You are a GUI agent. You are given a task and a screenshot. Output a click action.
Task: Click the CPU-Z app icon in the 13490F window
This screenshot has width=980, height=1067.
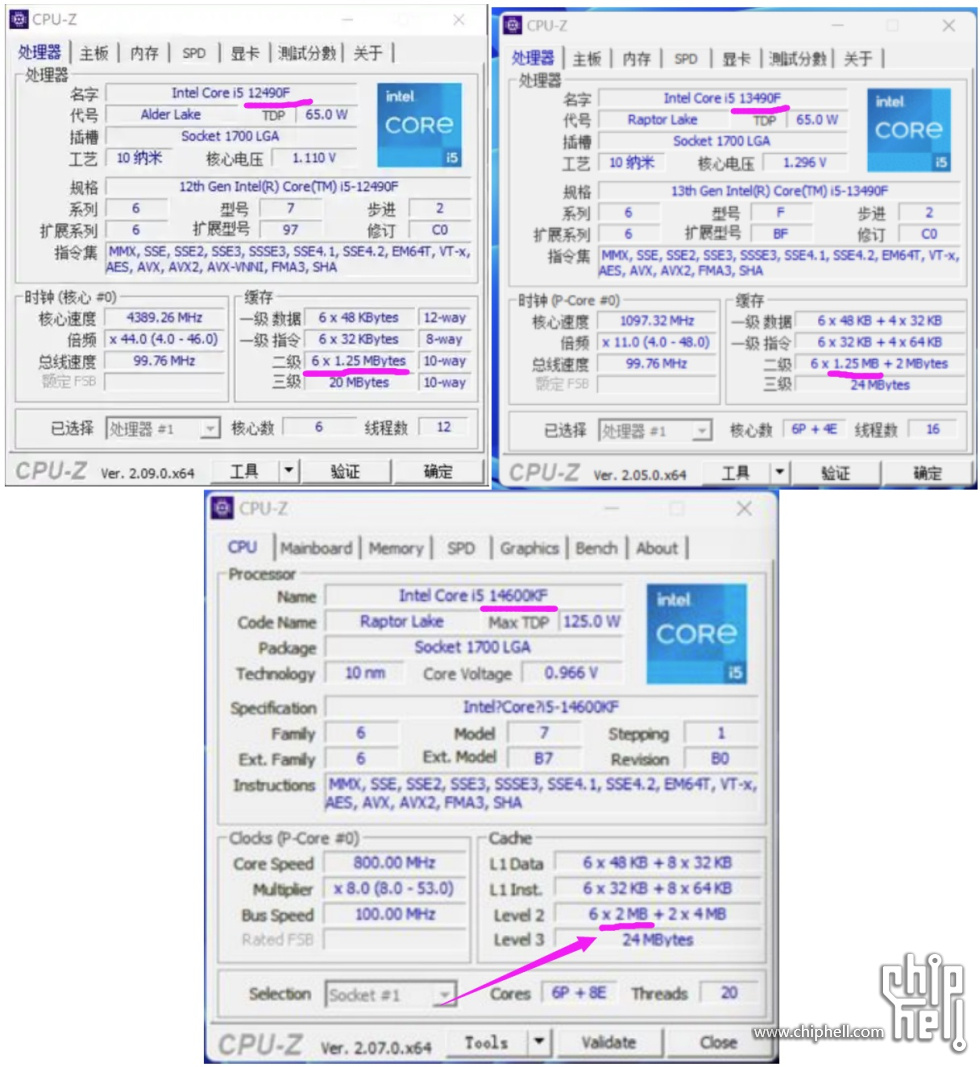[512, 25]
